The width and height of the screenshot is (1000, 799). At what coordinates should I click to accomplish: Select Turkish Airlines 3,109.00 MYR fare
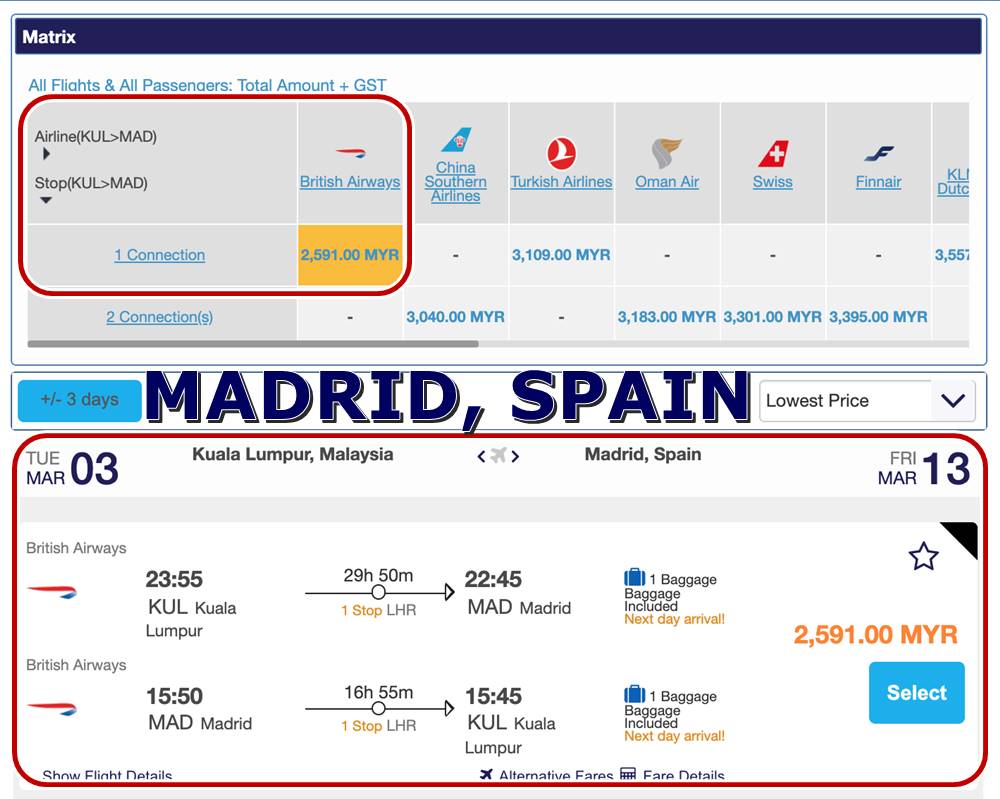tap(561, 255)
